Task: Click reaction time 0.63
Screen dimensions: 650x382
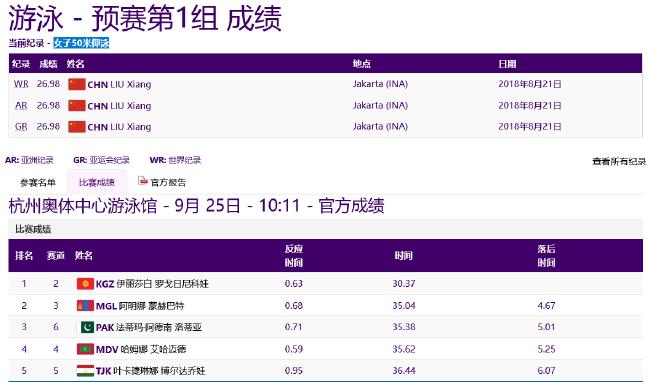Action: [293, 284]
